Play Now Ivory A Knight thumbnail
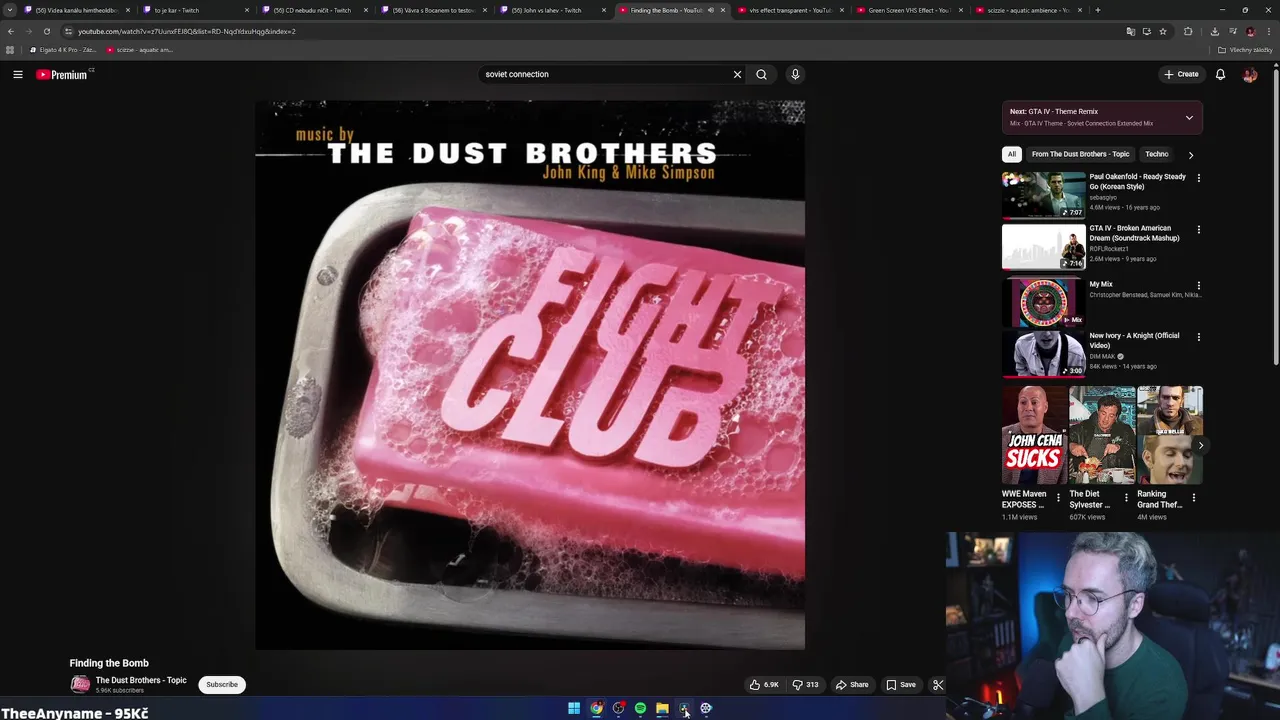The width and height of the screenshot is (1280, 720). pos(1043,353)
